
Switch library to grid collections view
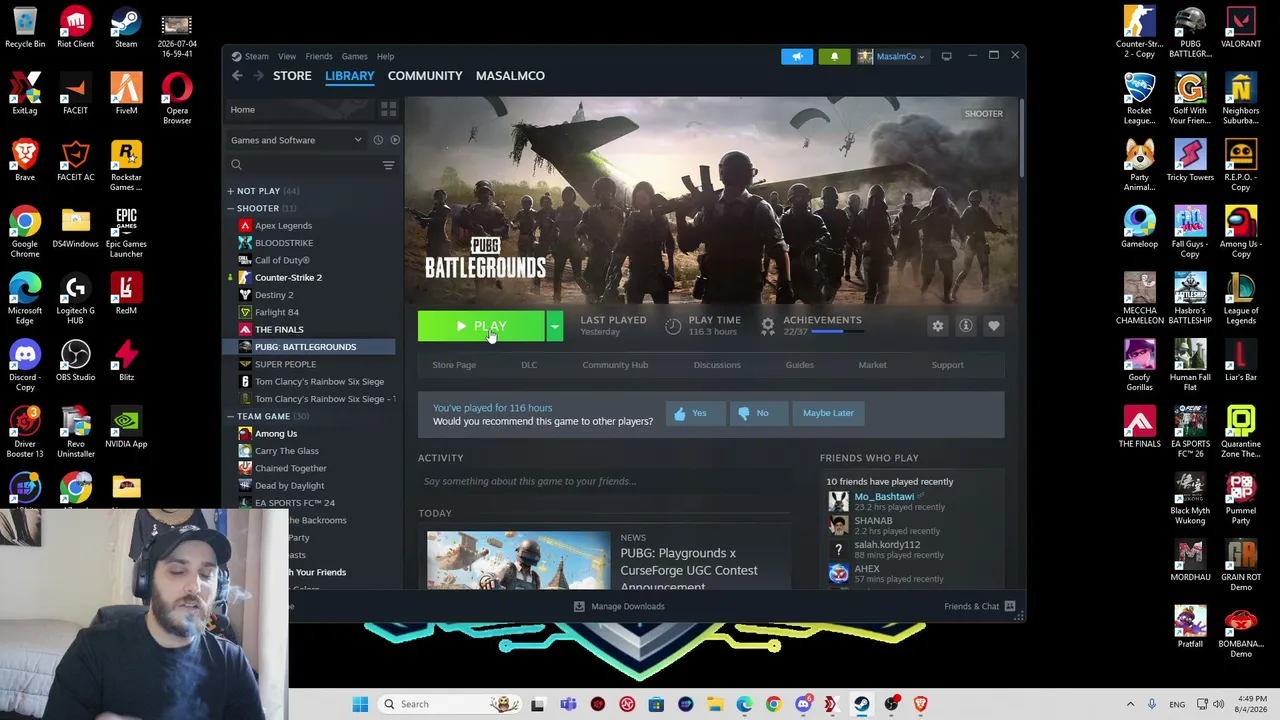click(388, 109)
